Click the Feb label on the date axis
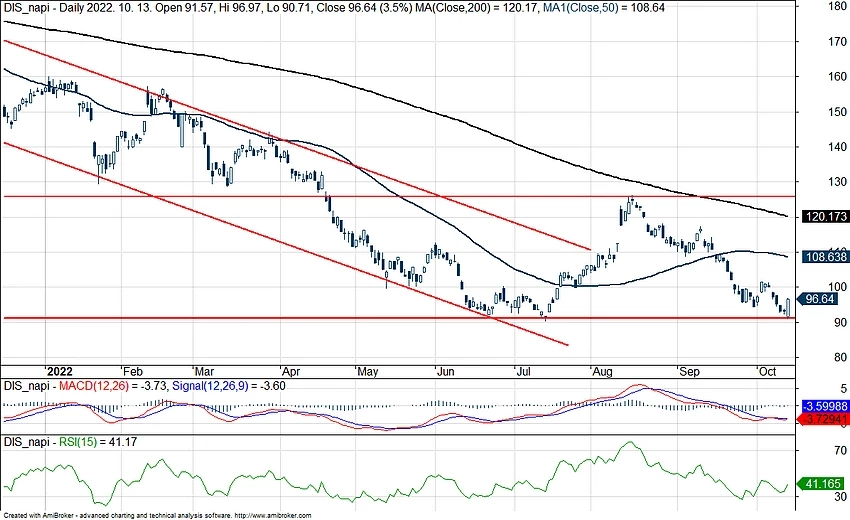The image size is (850, 520). [x=132, y=371]
